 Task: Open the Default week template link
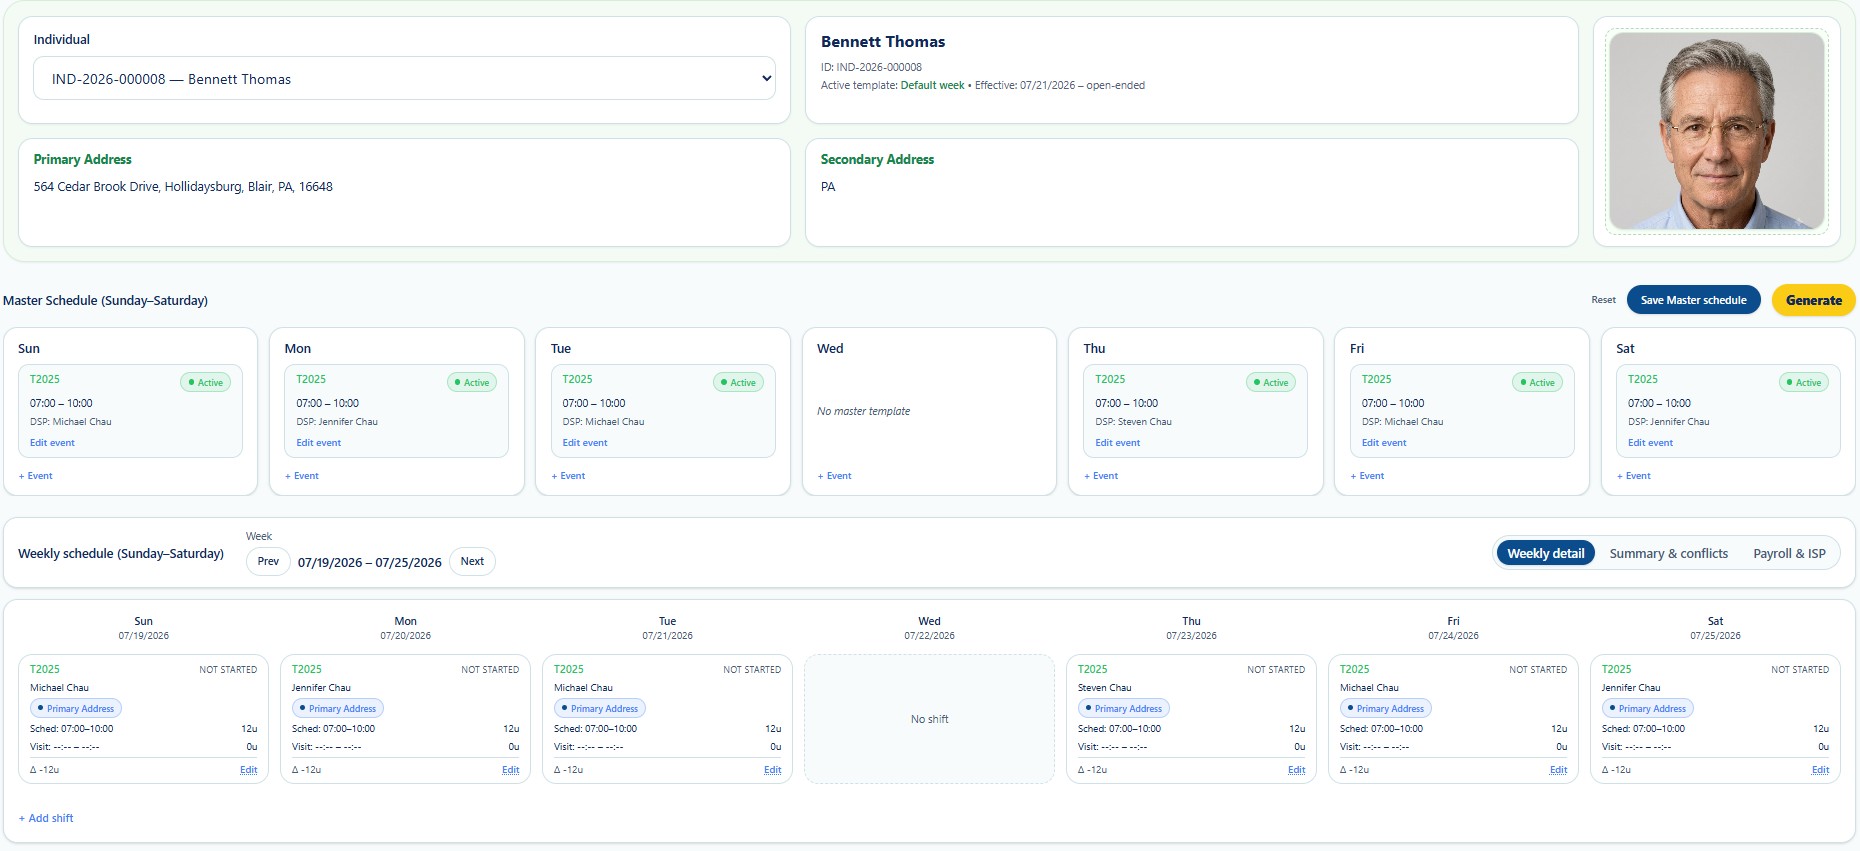click(932, 86)
